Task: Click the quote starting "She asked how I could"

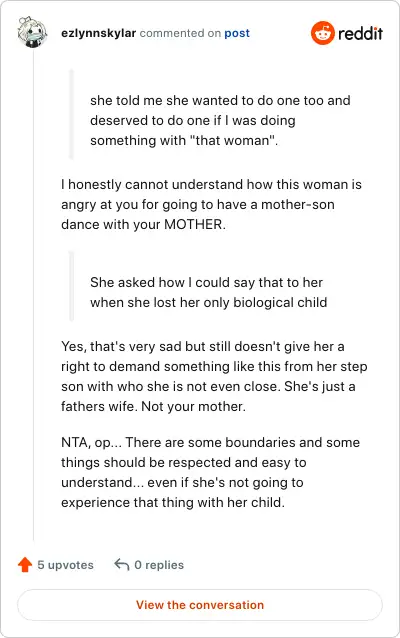Action: pos(208,292)
